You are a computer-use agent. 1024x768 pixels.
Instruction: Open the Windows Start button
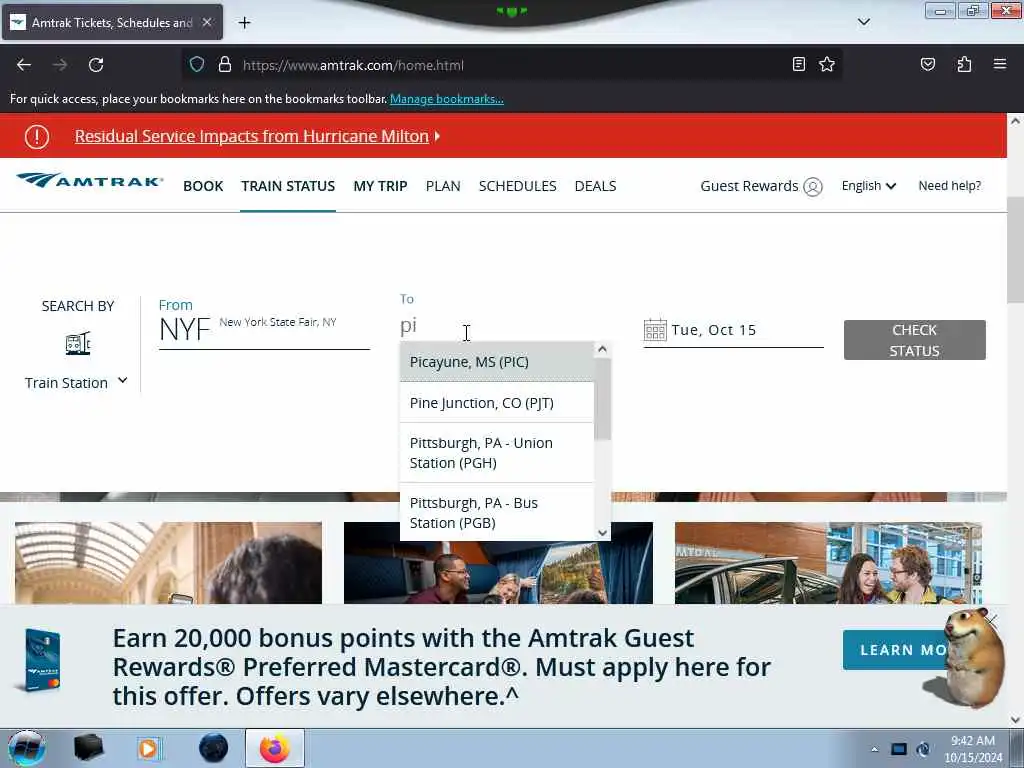coord(26,748)
